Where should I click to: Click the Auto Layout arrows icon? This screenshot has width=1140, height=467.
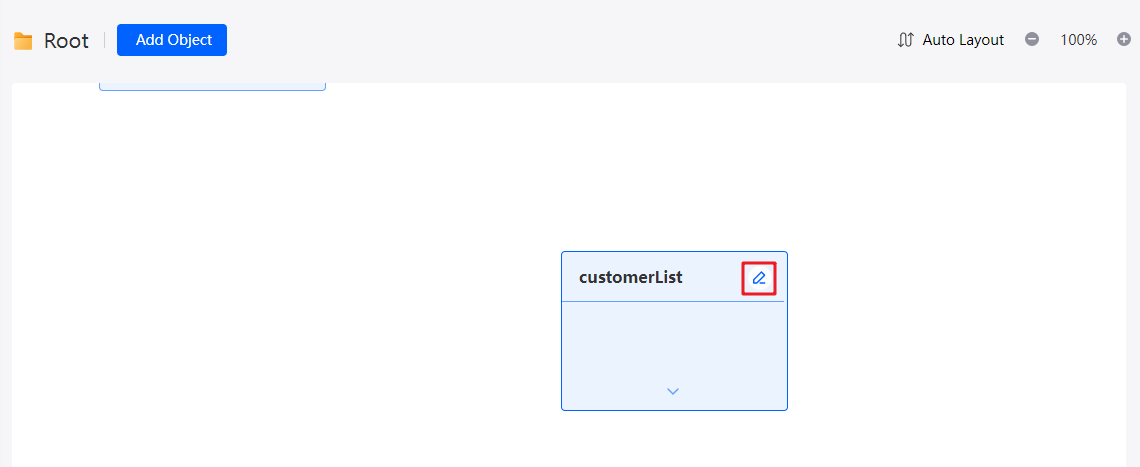[x=905, y=40]
